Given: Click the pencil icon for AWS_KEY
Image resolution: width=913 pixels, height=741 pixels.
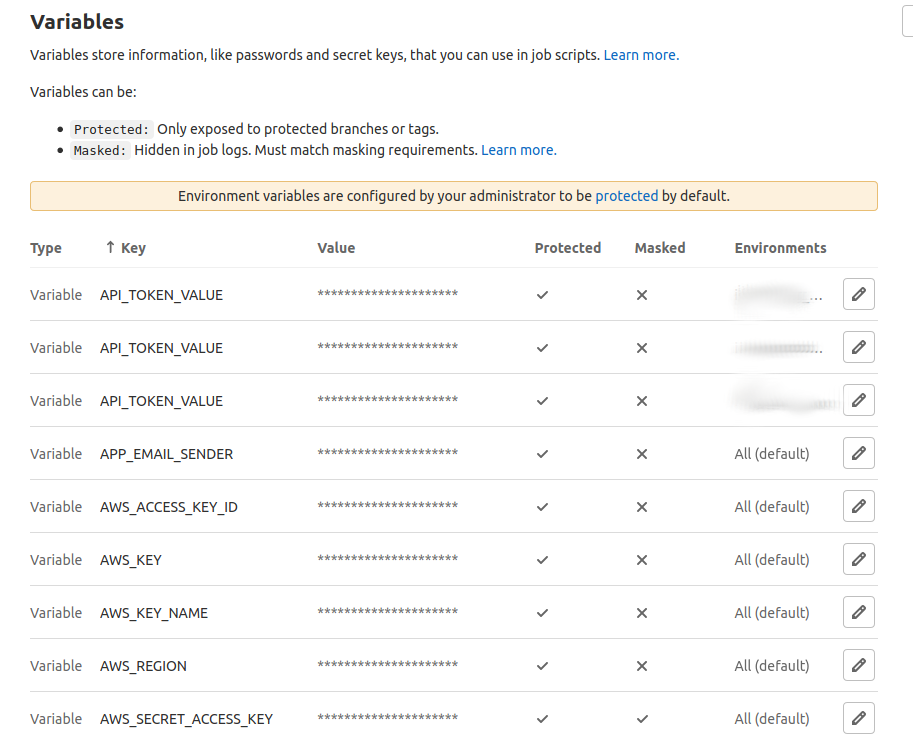Looking at the screenshot, I should 858,559.
